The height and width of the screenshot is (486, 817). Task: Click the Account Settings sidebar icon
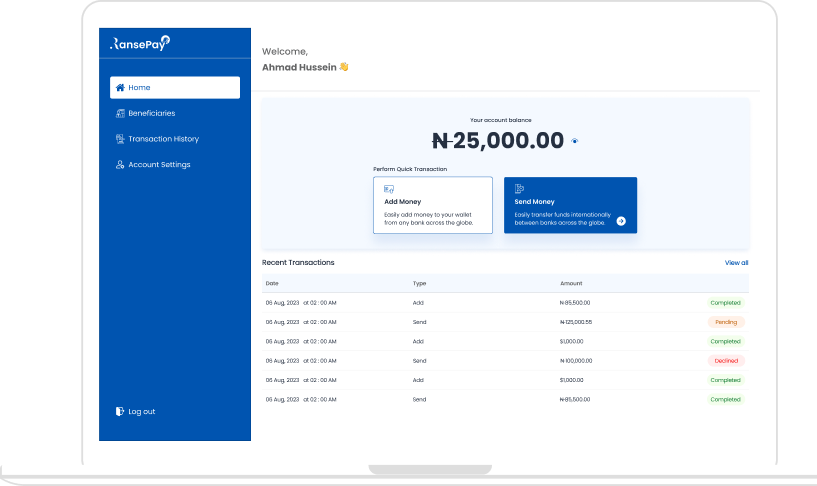[120, 165]
